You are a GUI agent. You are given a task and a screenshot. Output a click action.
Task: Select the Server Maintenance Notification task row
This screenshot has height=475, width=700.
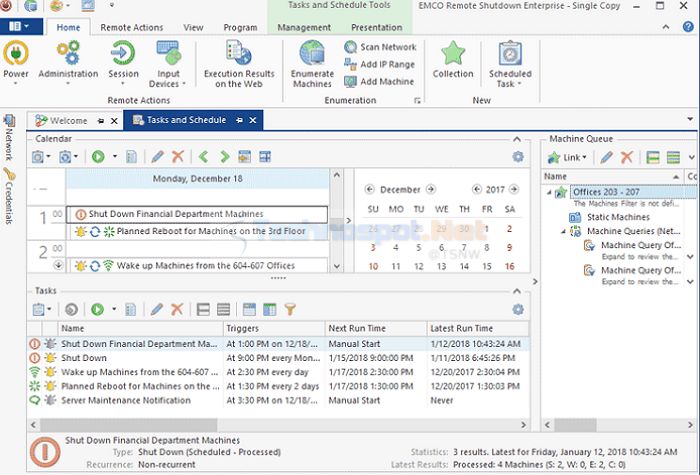(x=278, y=400)
